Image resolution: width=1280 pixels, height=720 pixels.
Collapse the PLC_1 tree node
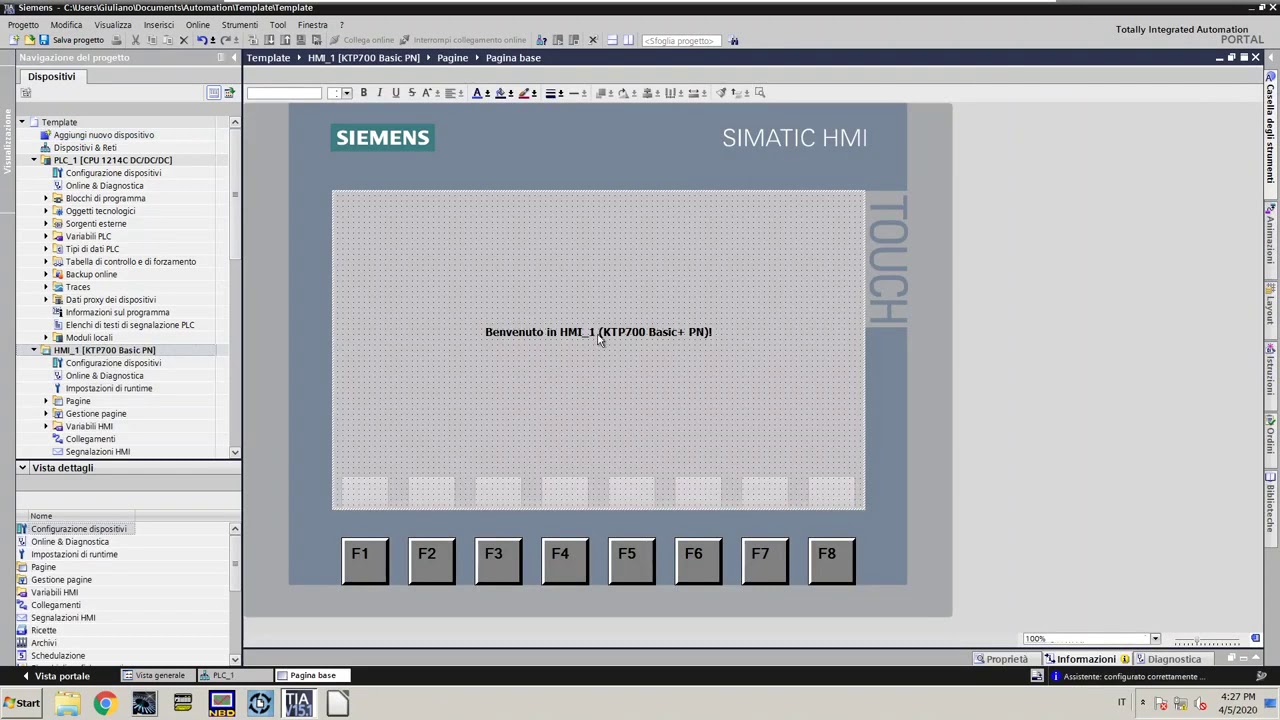33,160
